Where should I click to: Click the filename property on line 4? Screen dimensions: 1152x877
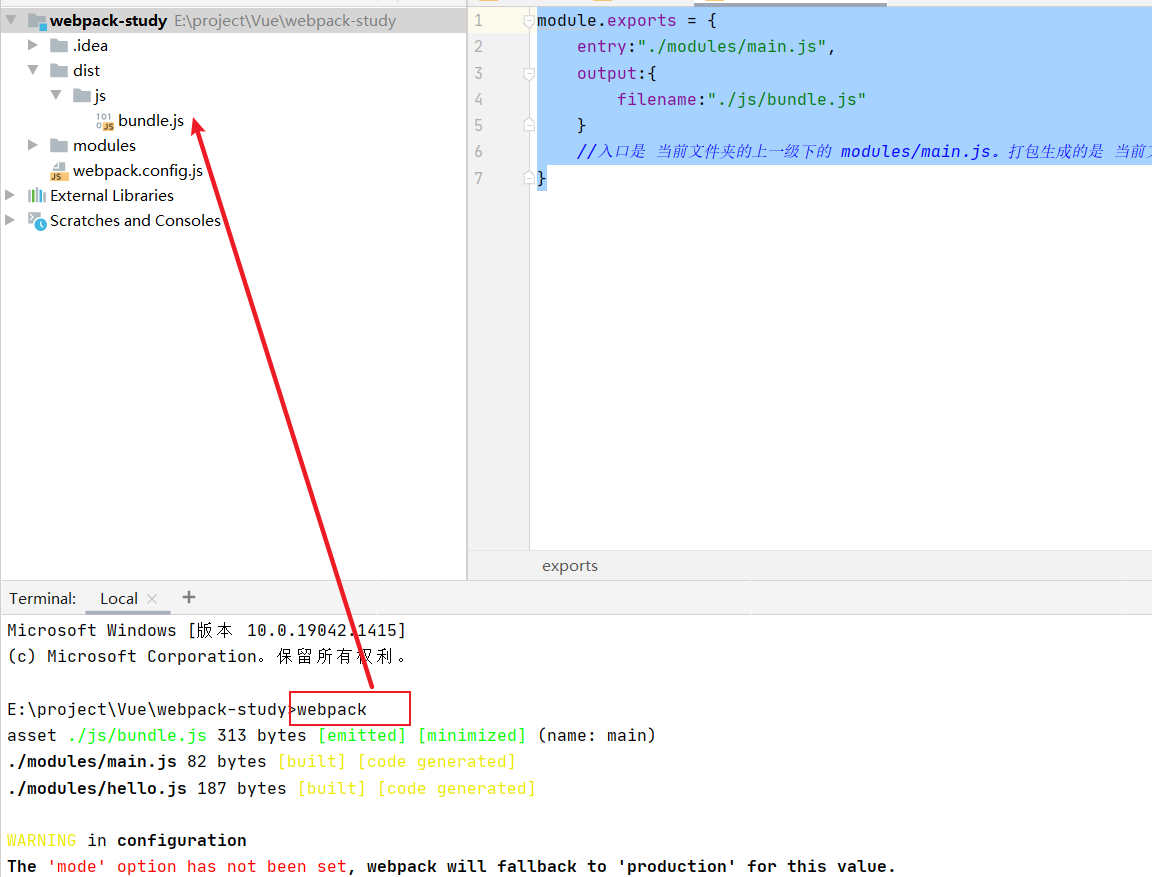[x=657, y=99]
